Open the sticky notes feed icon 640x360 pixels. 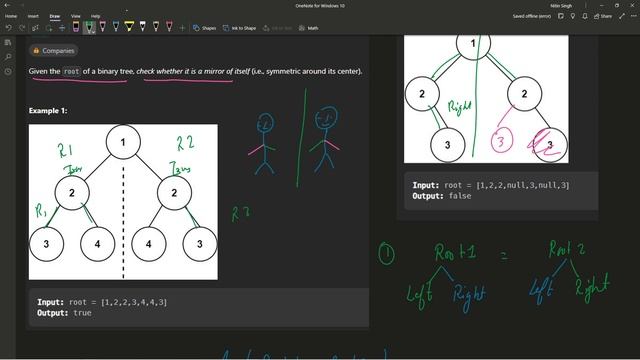click(x=561, y=16)
